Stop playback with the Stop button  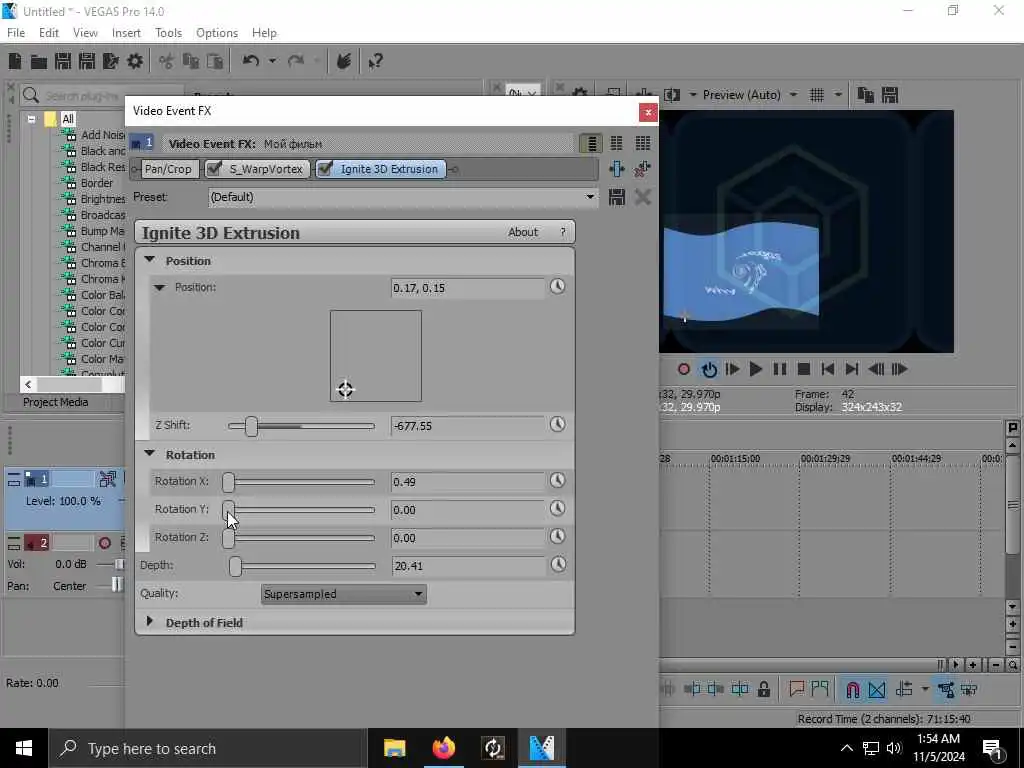pos(804,370)
